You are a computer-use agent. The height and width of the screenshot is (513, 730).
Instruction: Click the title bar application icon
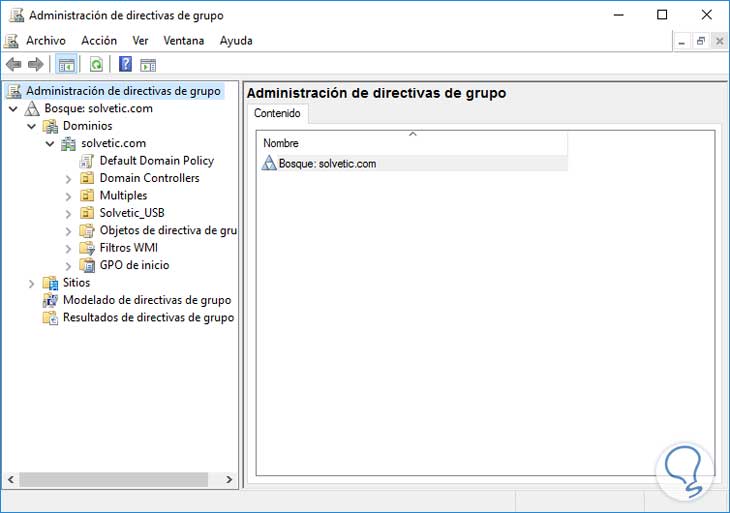[17, 15]
